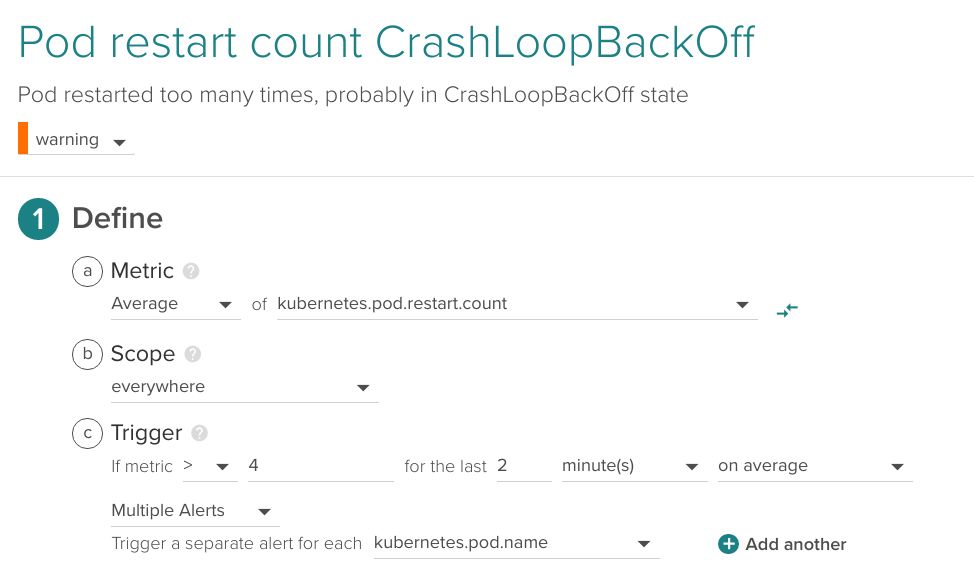Click the plus icon beside Add another

click(728, 544)
